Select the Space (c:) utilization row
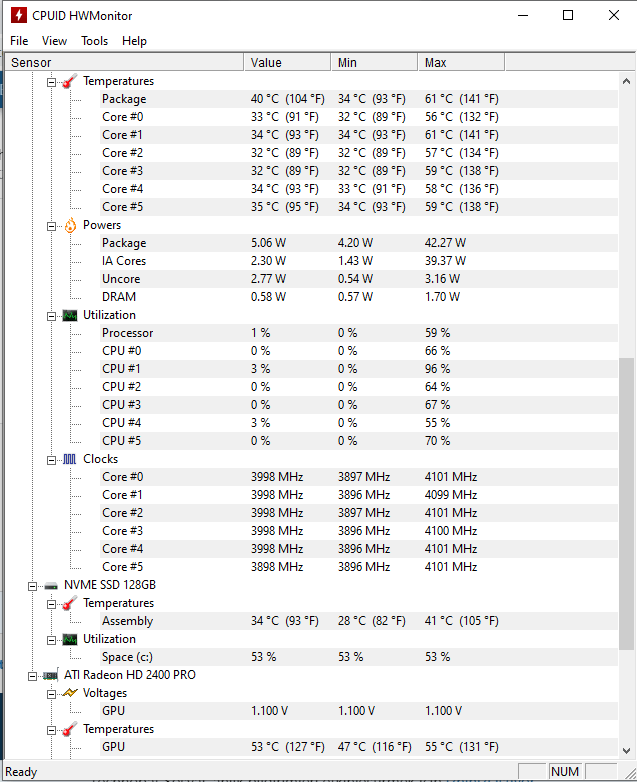Image resolution: width=637 pixels, height=782 pixels. [x=127, y=657]
